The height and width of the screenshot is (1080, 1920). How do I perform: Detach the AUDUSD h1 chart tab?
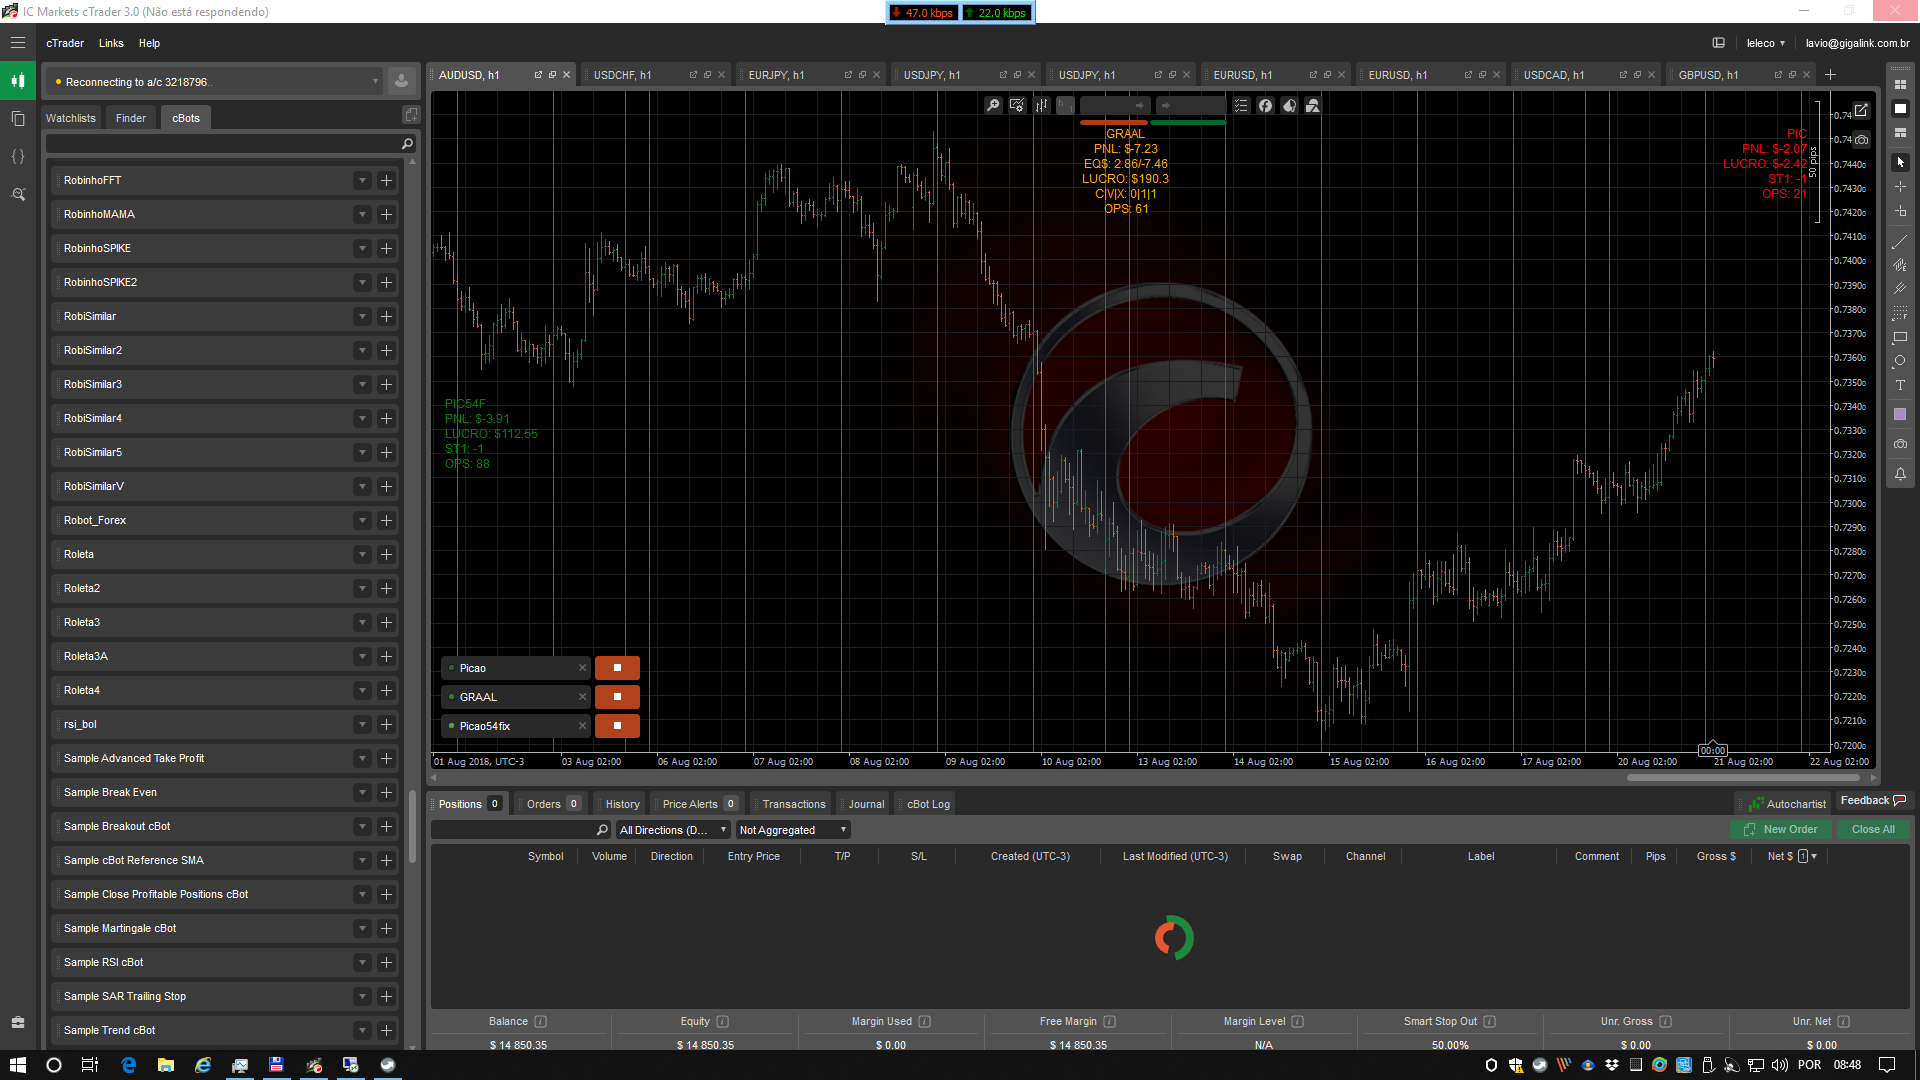(538, 75)
